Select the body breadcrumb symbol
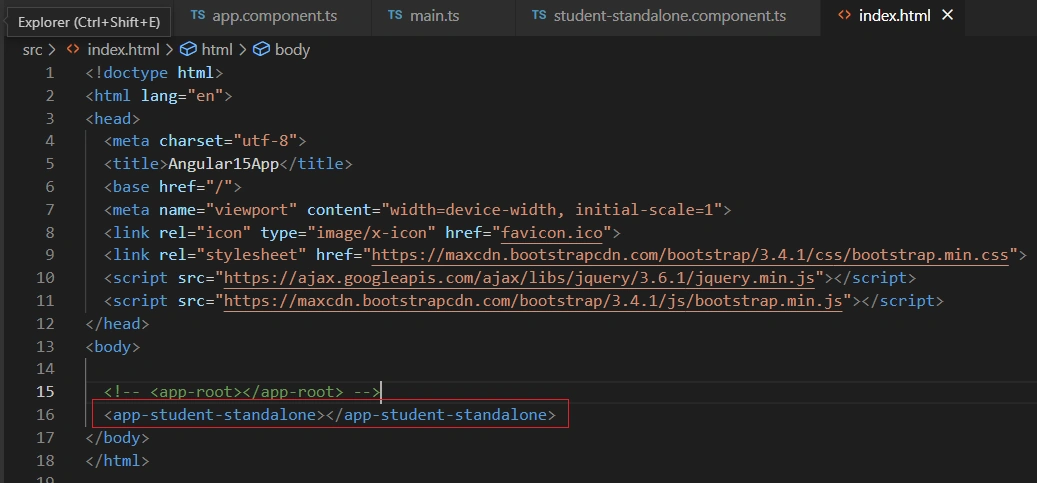This screenshot has width=1037, height=483. [x=292, y=50]
